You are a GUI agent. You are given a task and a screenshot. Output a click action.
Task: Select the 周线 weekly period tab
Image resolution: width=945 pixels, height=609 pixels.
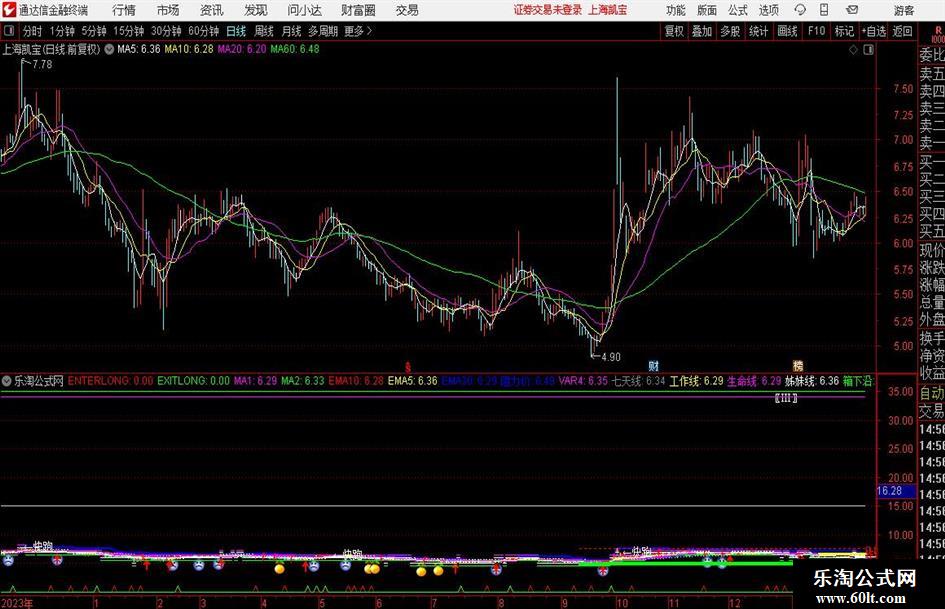click(263, 31)
